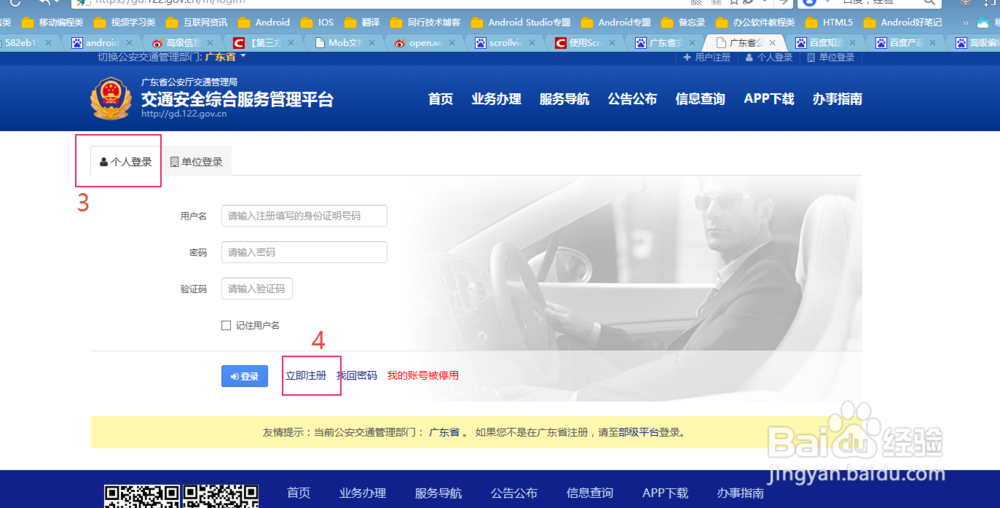Viewport: 1000px width, 508px height.
Task: Switch to the scrollview browser tab
Action: coord(507,43)
